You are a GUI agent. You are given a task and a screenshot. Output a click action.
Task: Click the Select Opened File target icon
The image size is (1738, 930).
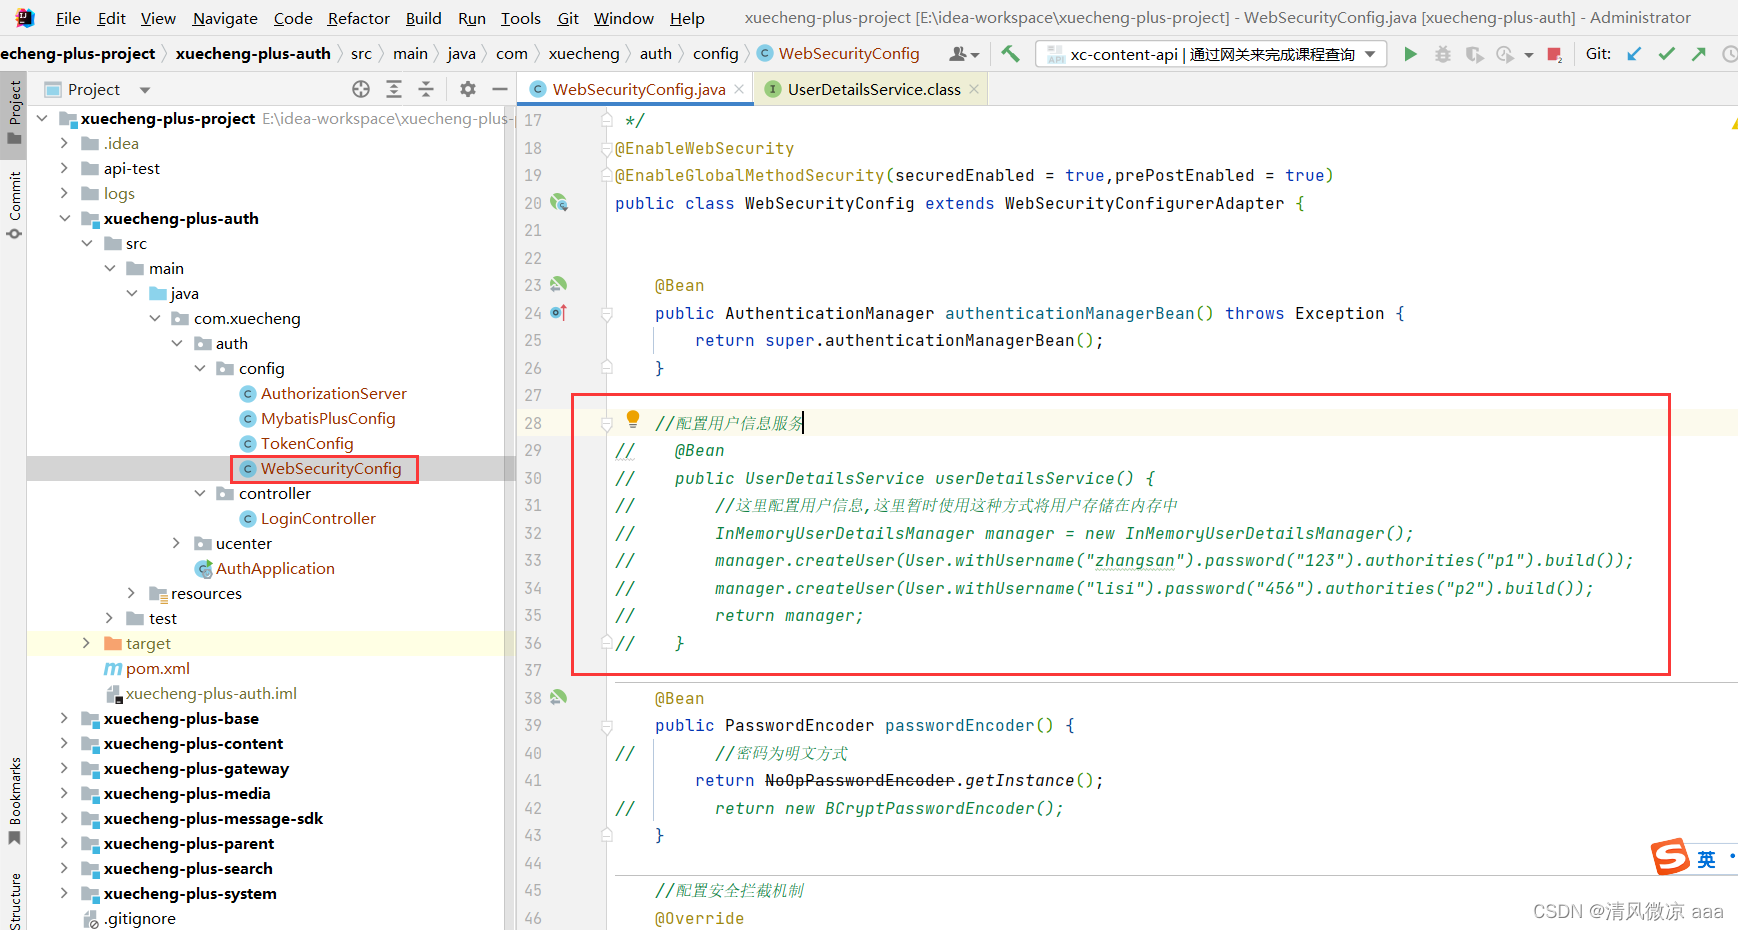tap(361, 89)
